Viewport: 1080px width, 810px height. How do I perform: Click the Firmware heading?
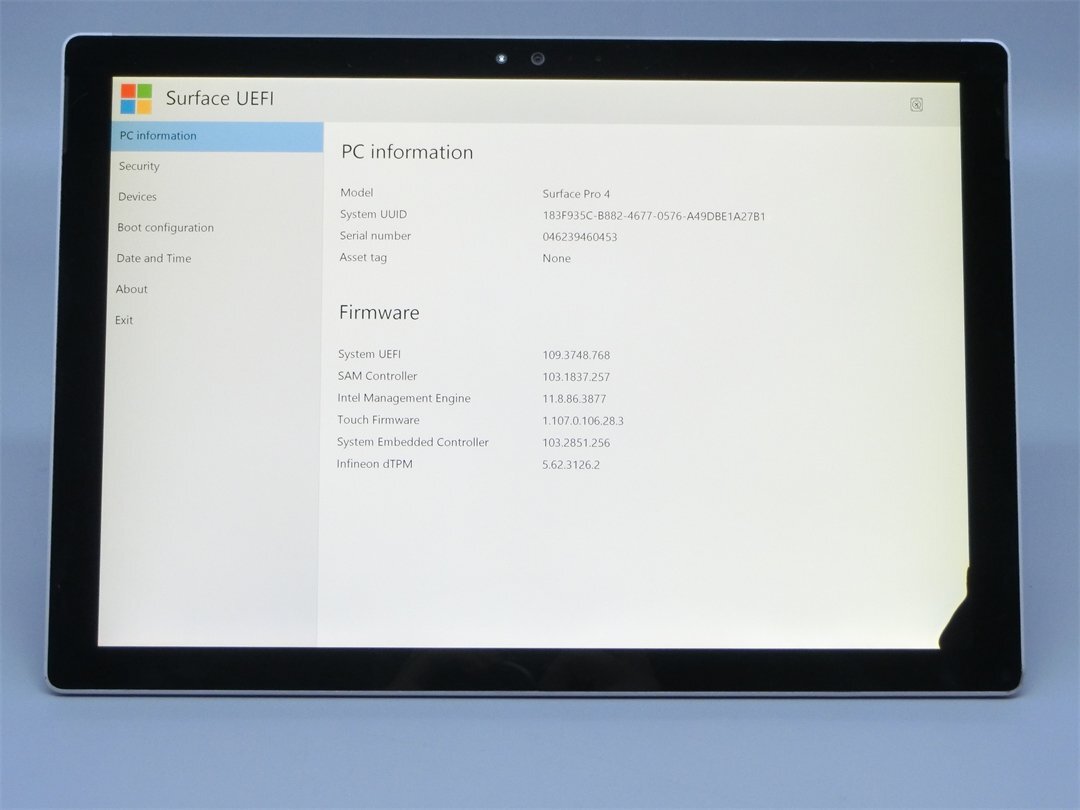coord(379,313)
